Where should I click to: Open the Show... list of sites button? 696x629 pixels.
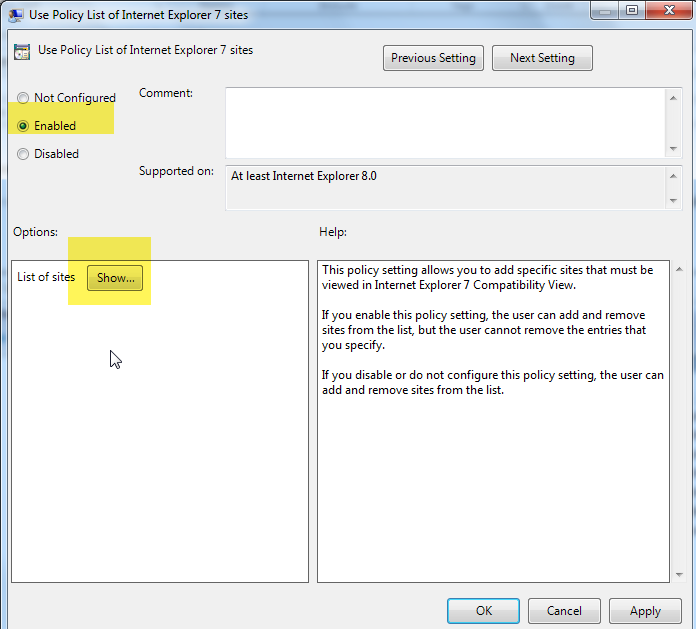(x=115, y=278)
